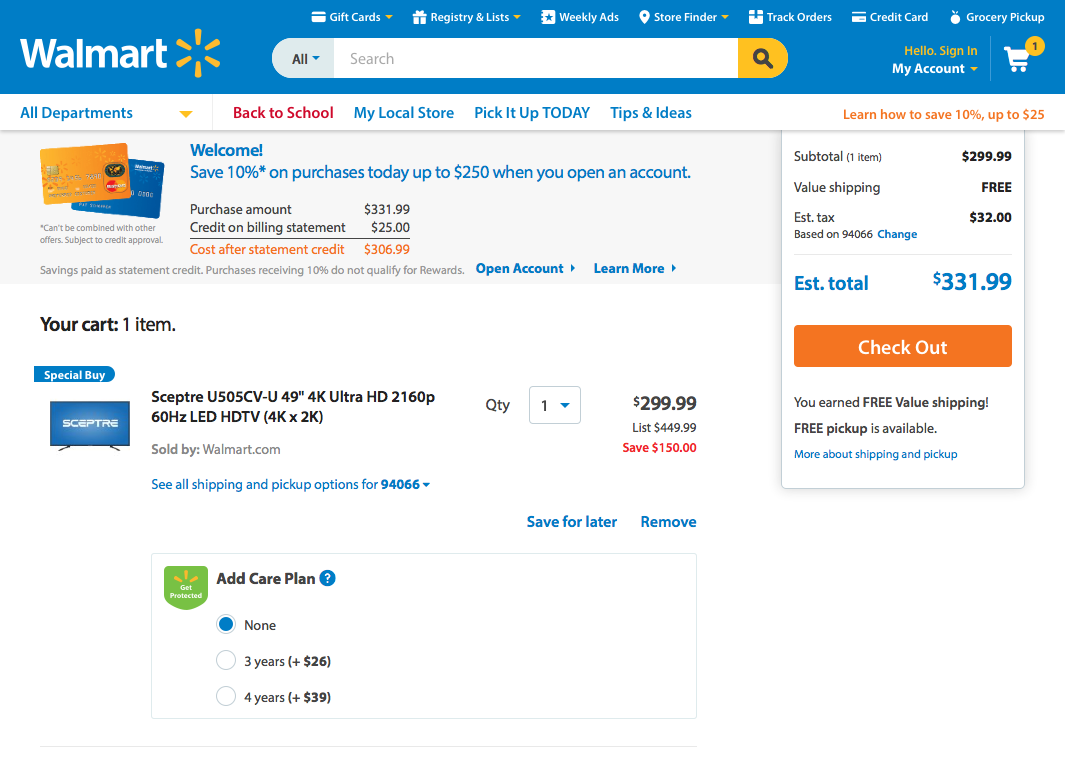Image resolution: width=1065 pixels, height=758 pixels.
Task: Focus the Search input field
Action: click(x=536, y=58)
